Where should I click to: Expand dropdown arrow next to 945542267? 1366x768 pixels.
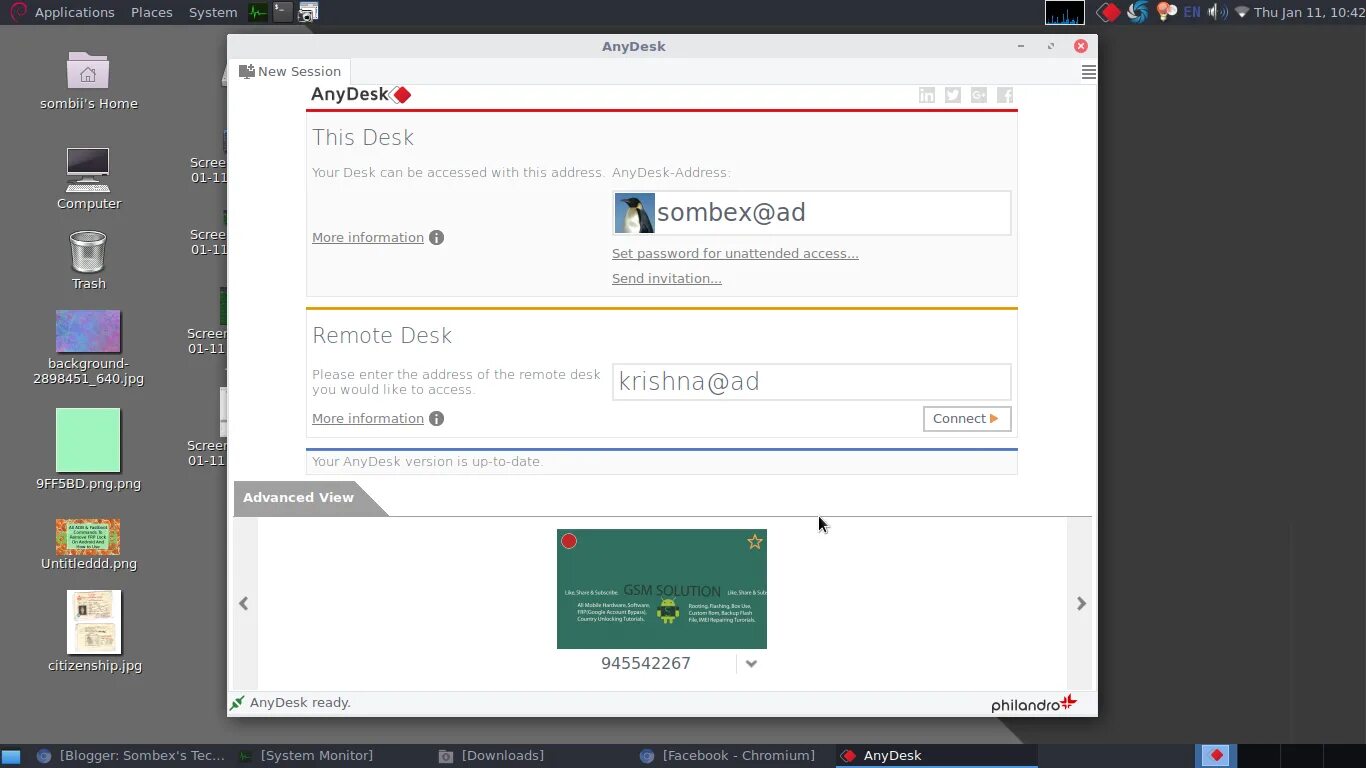[x=751, y=663]
